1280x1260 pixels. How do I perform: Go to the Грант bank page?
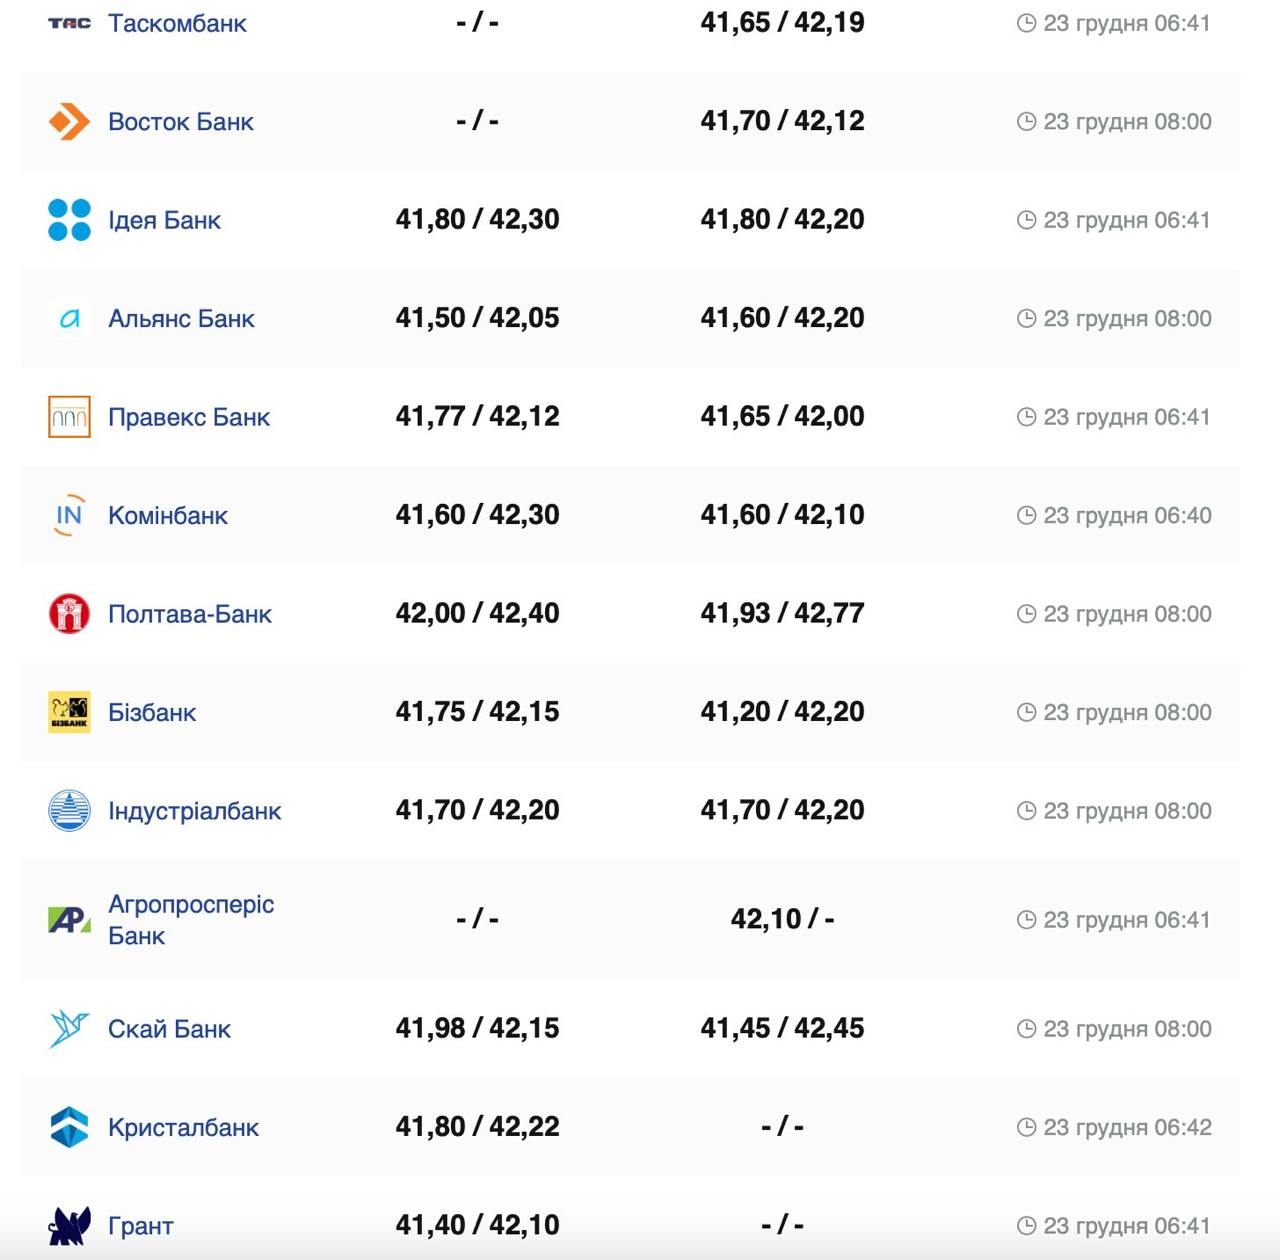pyautogui.click(x=141, y=1226)
